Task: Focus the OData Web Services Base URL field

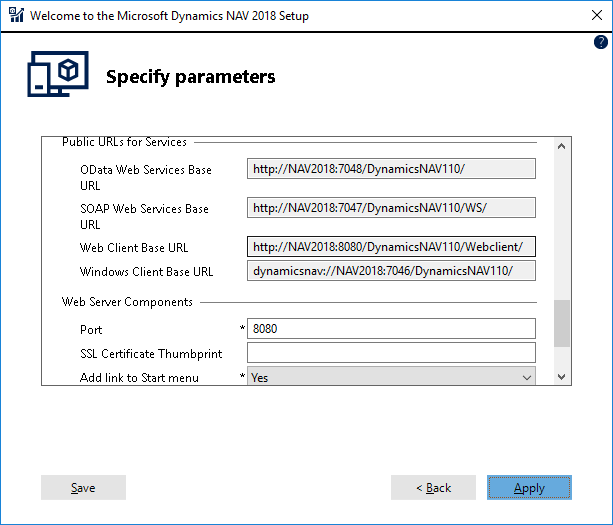Action: (391, 168)
